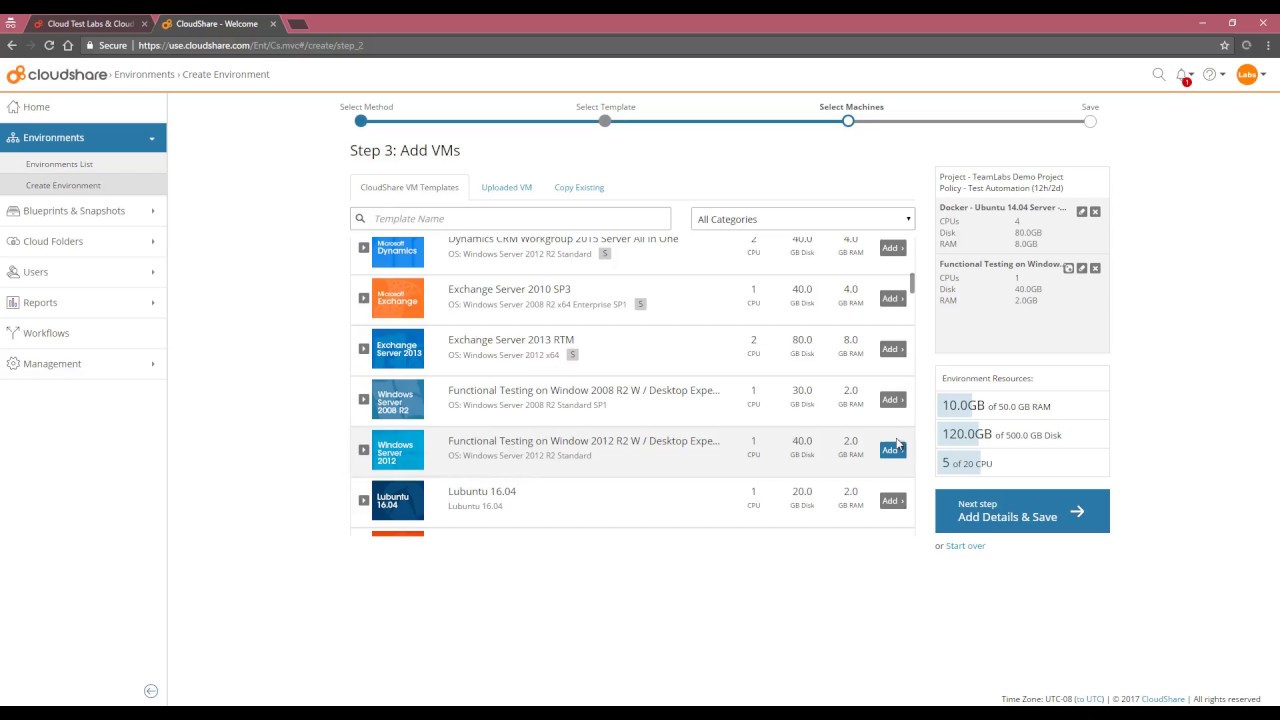Add Exchange Server 2010 SP3 VM
The width and height of the screenshot is (1280, 720).
pos(893,298)
